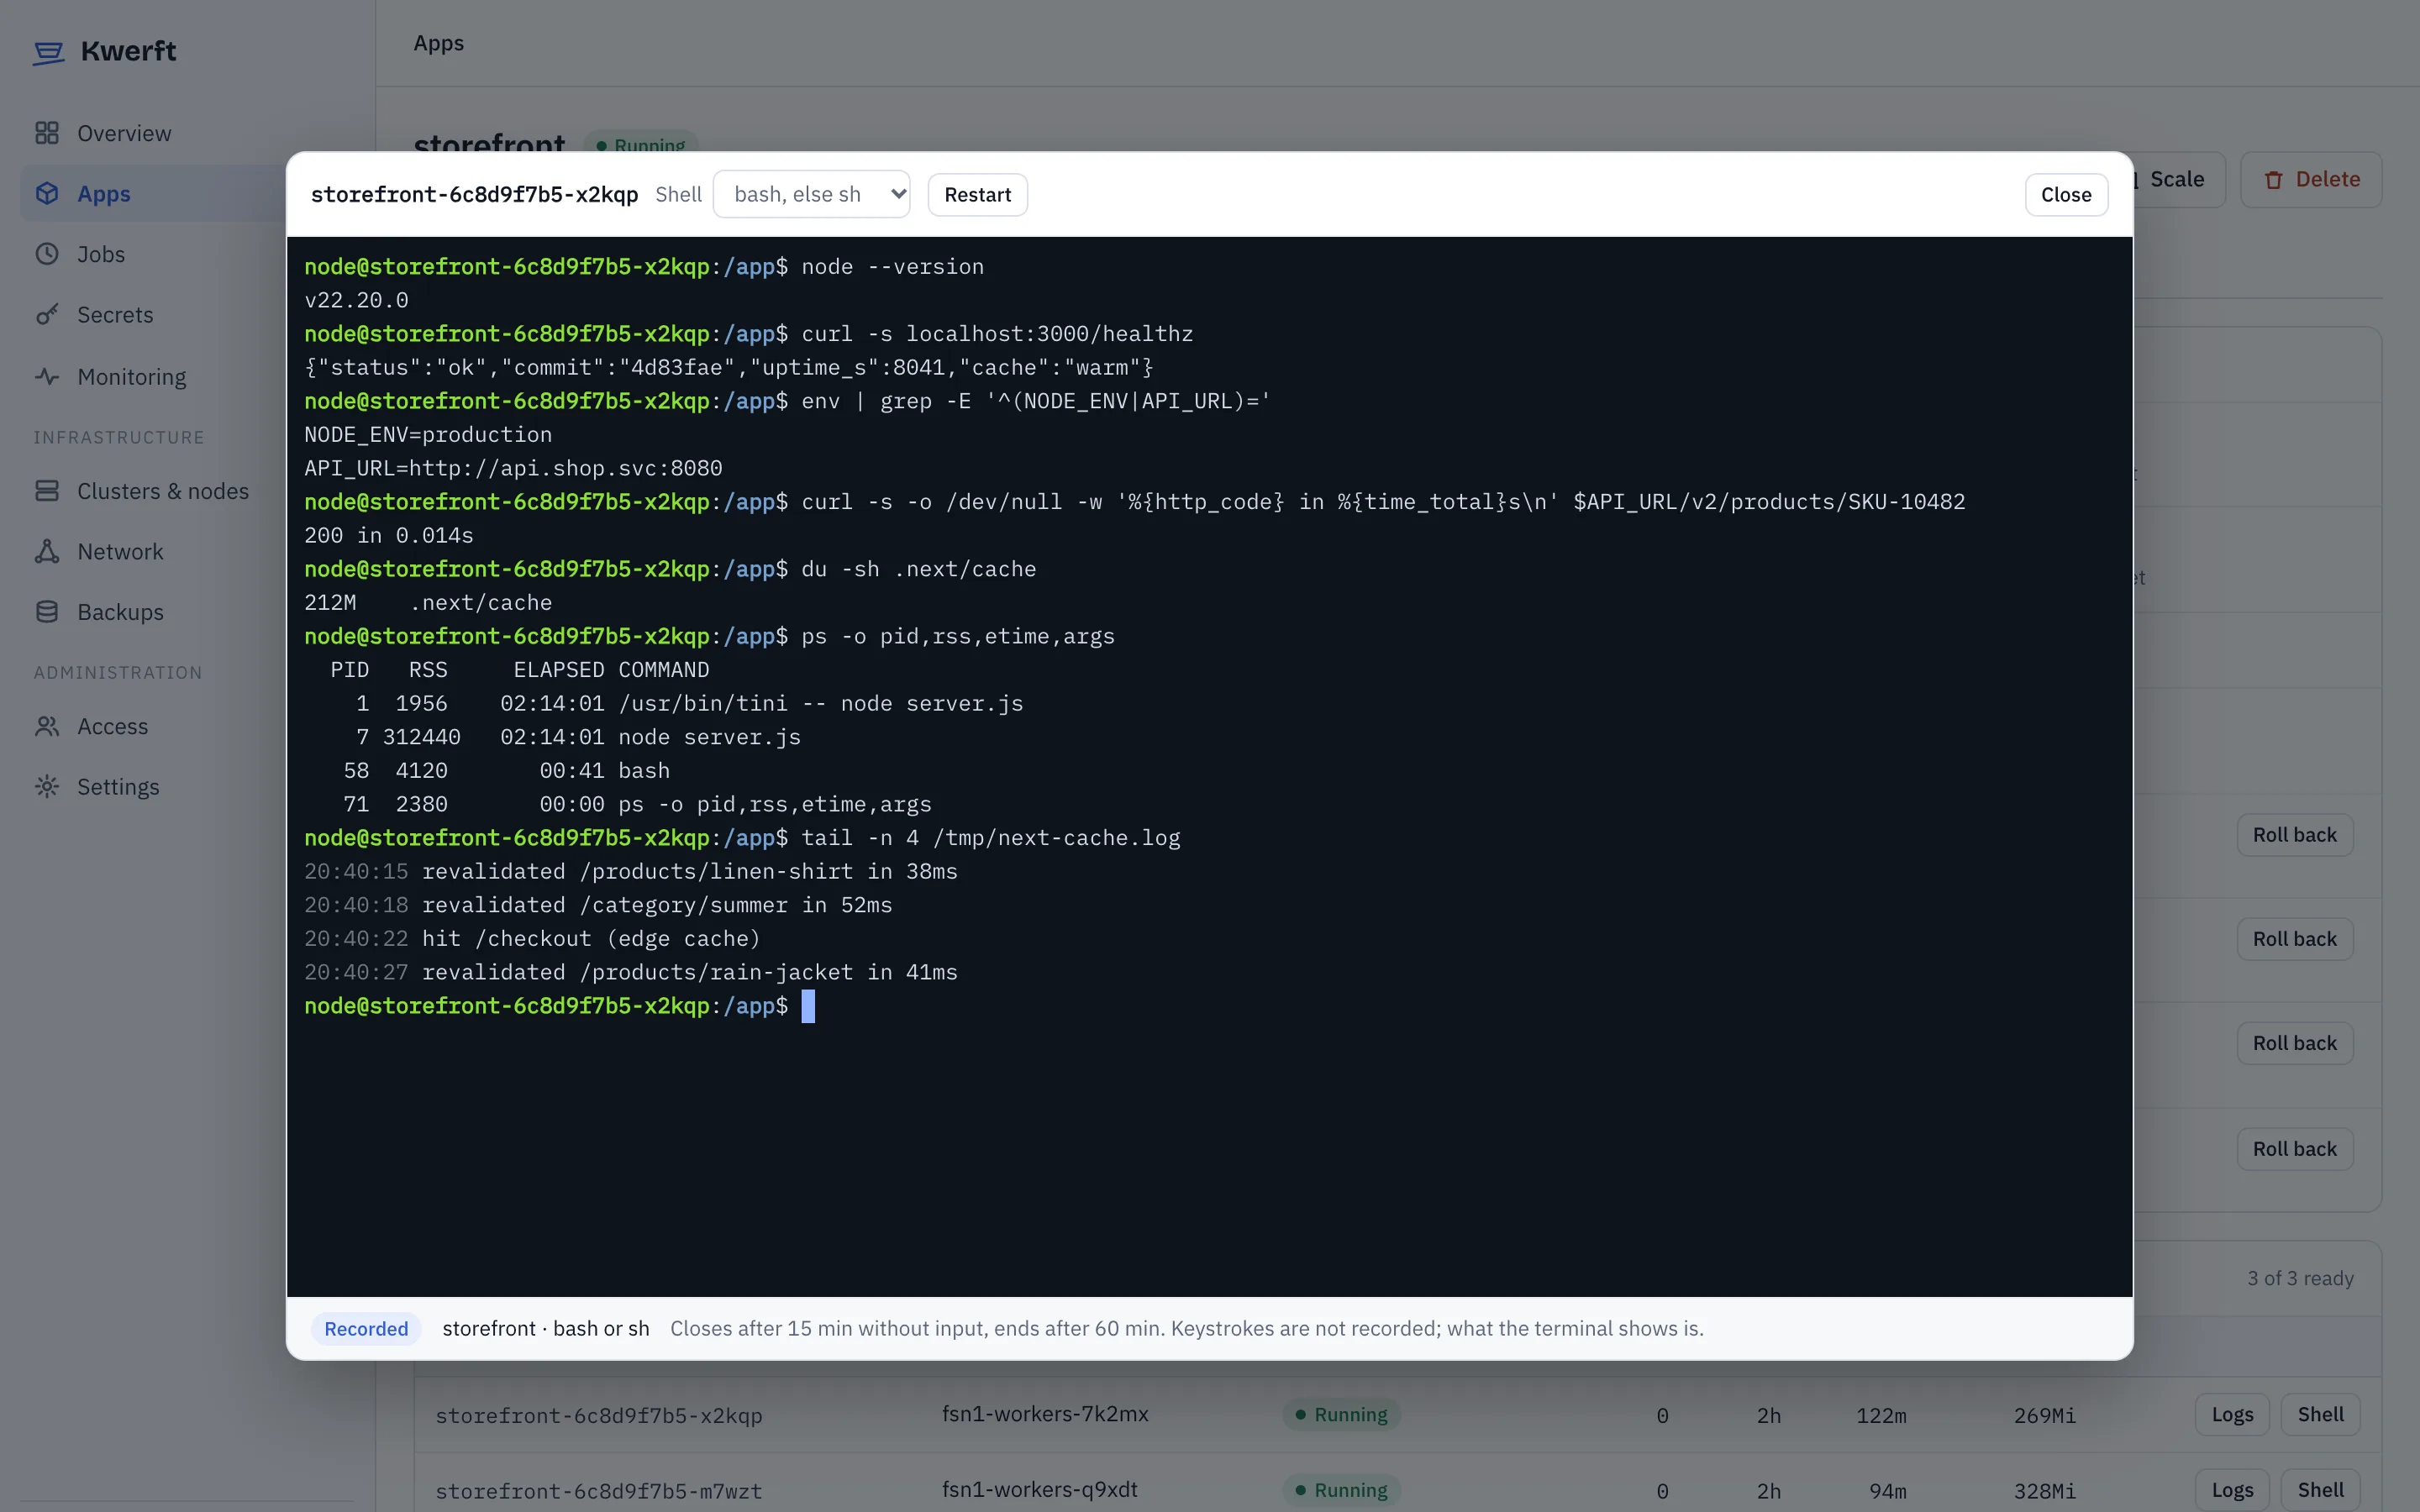Select the Apps cube icon
This screenshot has width=2420, height=1512.
[47, 193]
